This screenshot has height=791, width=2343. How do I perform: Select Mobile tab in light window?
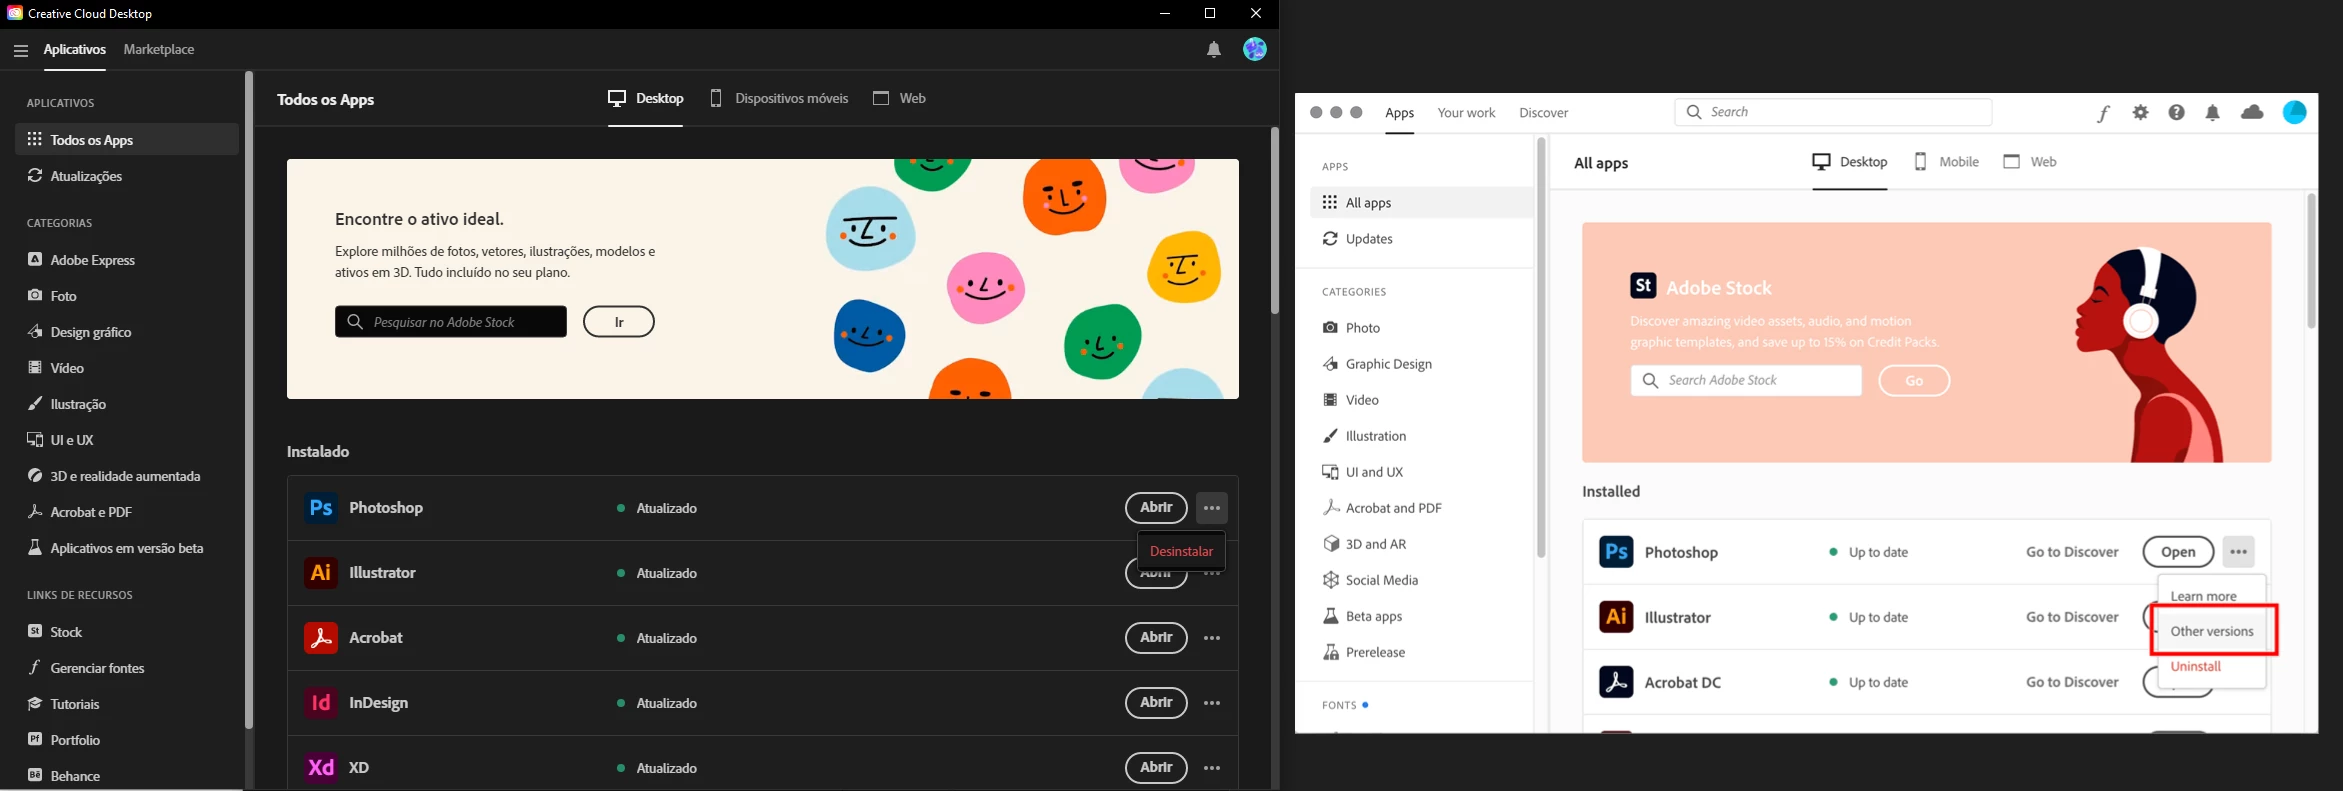(1947, 162)
